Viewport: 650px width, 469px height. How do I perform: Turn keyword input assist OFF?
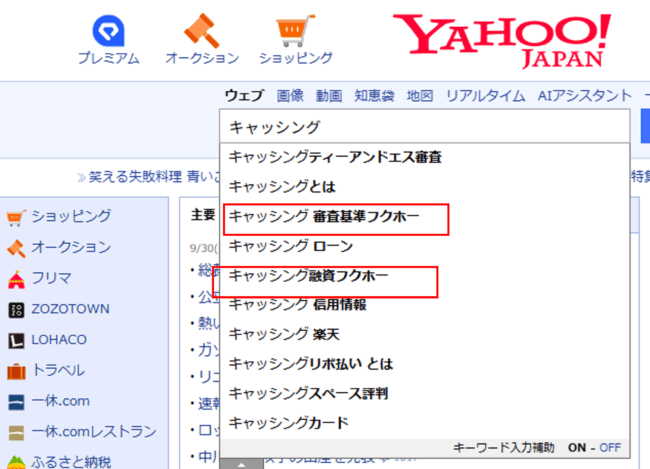611,447
